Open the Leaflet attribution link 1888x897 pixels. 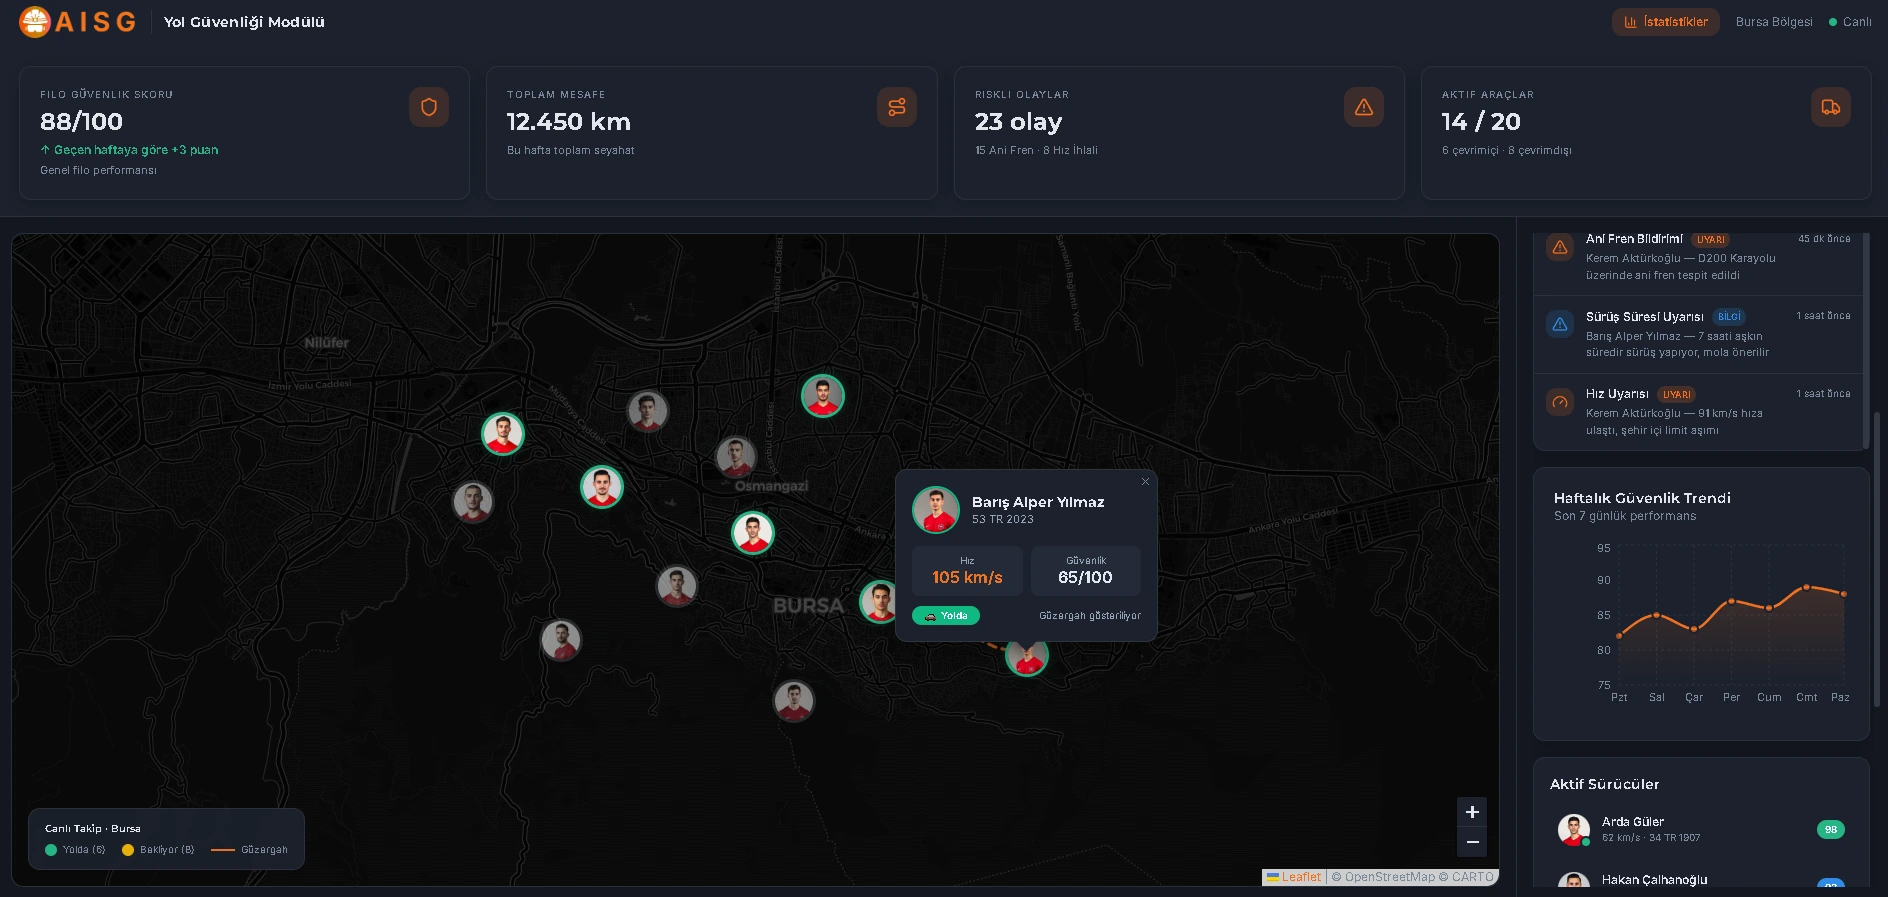pos(1301,877)
